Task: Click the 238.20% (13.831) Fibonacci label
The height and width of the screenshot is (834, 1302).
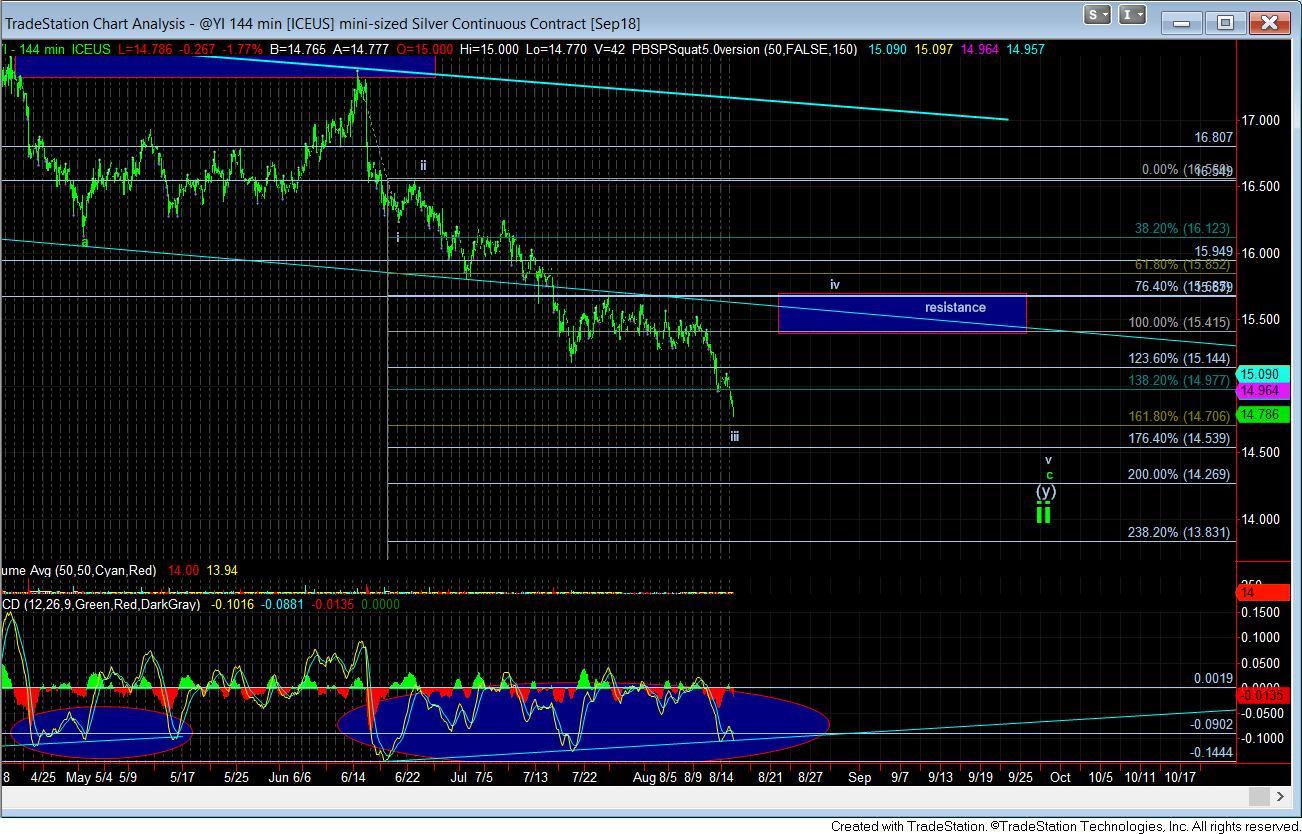Action: (x=1178, y=532)
